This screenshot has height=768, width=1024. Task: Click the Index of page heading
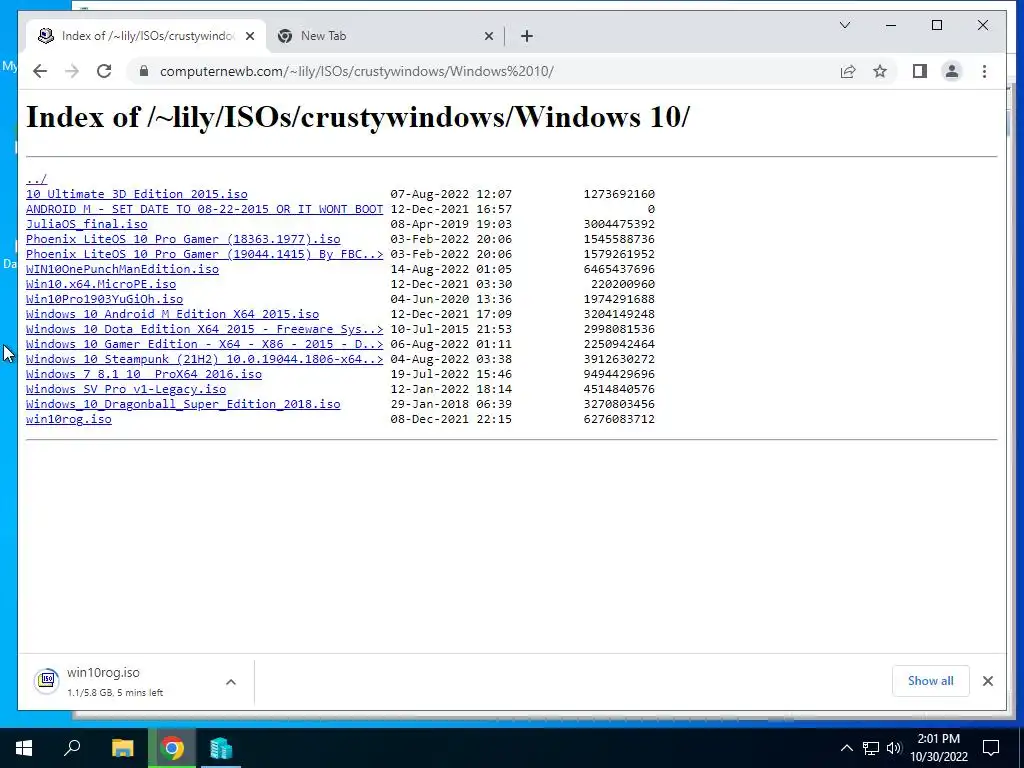point(357,118)
